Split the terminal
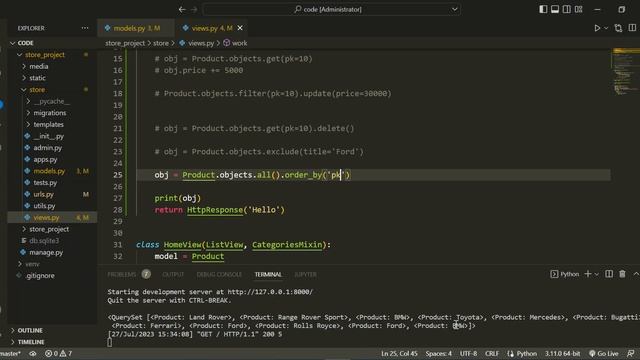The width and height of the screenshot is (640, 360). coord(609,274)
